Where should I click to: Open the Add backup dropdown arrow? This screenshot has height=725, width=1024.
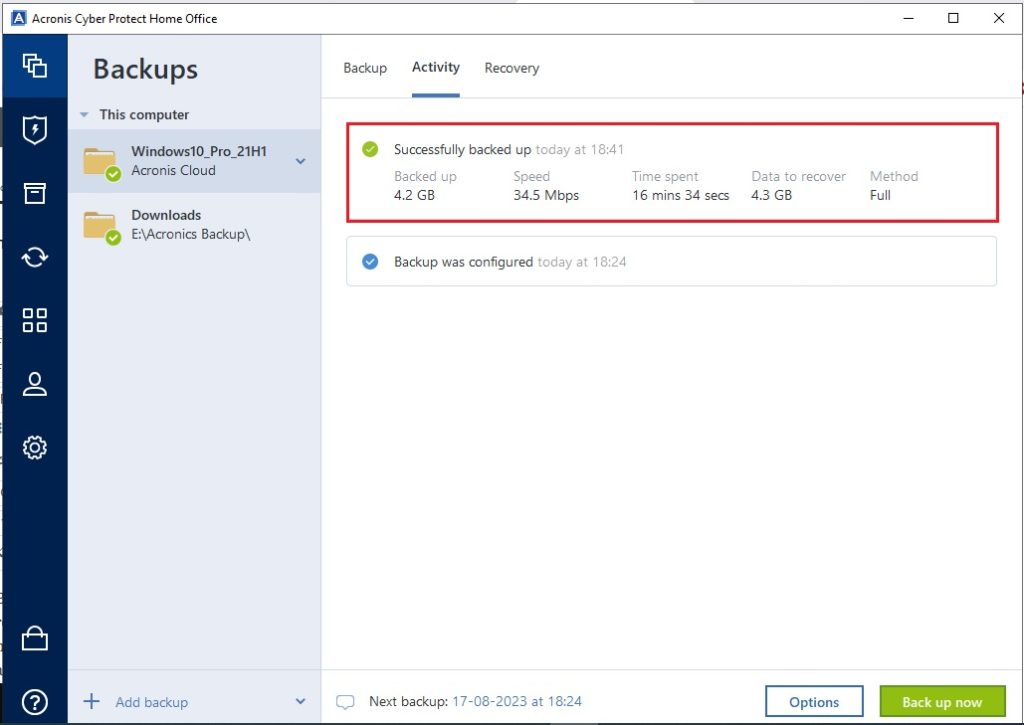pos(300,701)
